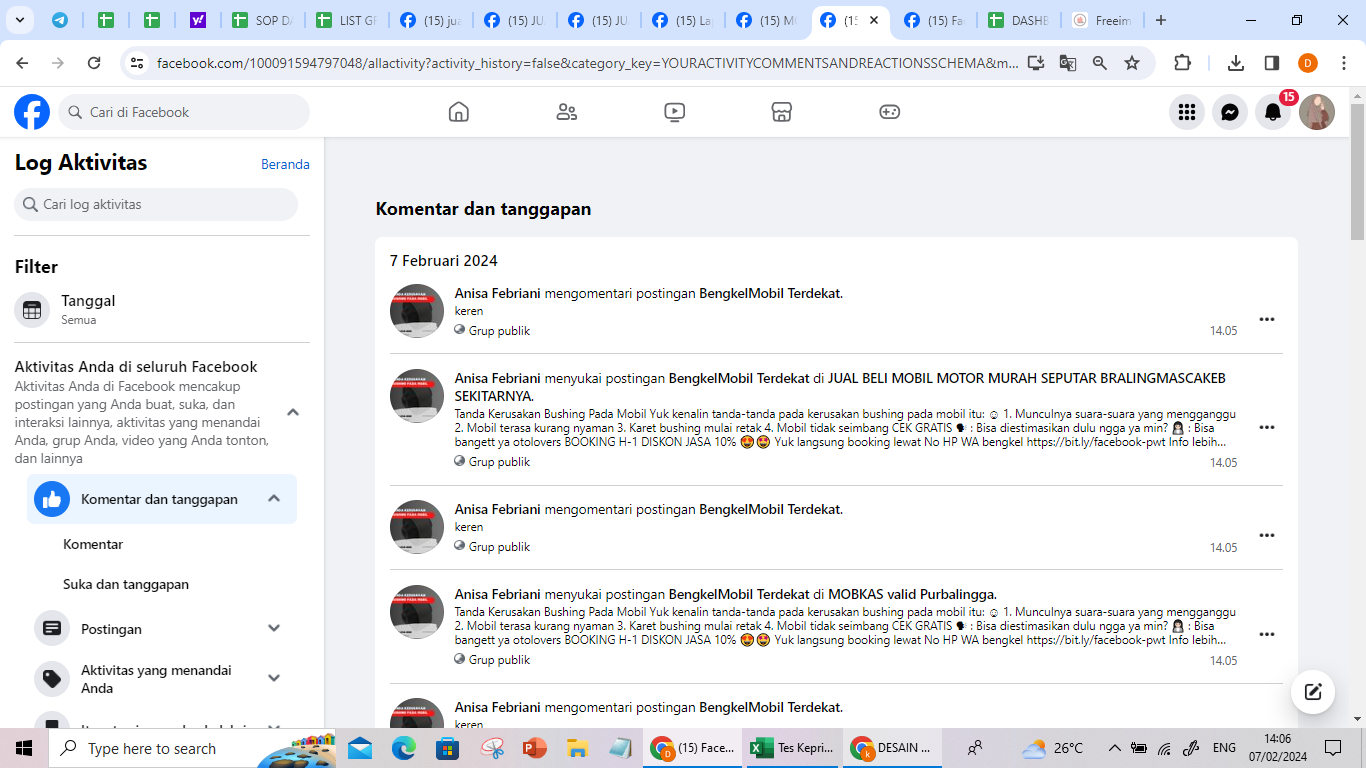Start a new message with the compose icon
The image size is (1366, 768).
pos(1313,692)
